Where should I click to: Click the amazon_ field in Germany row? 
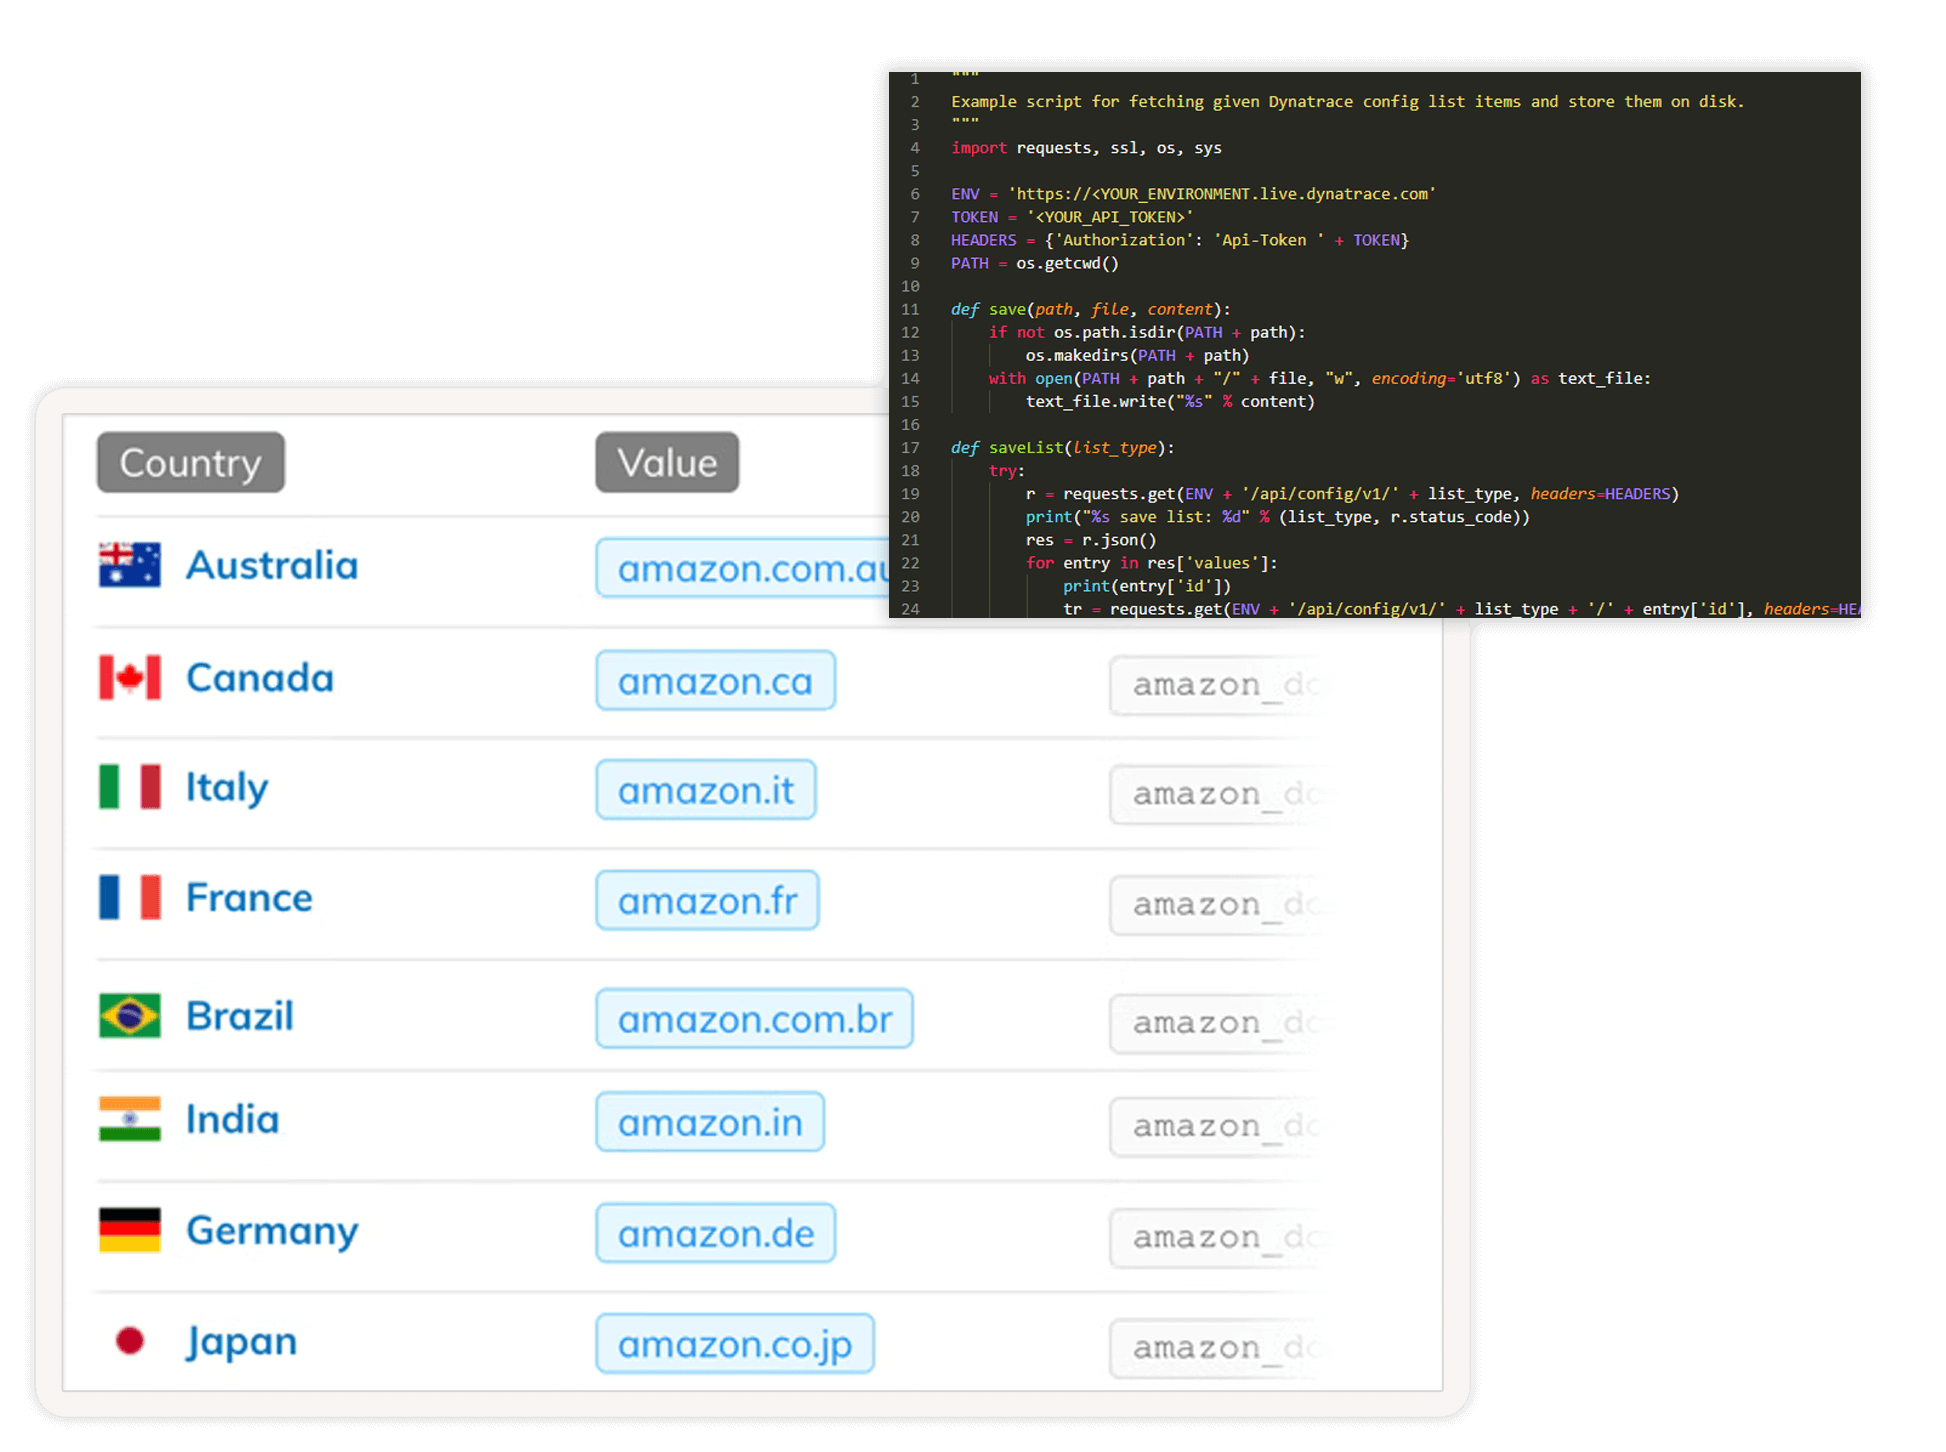pyautogui.click(x=1216, y=1237)
